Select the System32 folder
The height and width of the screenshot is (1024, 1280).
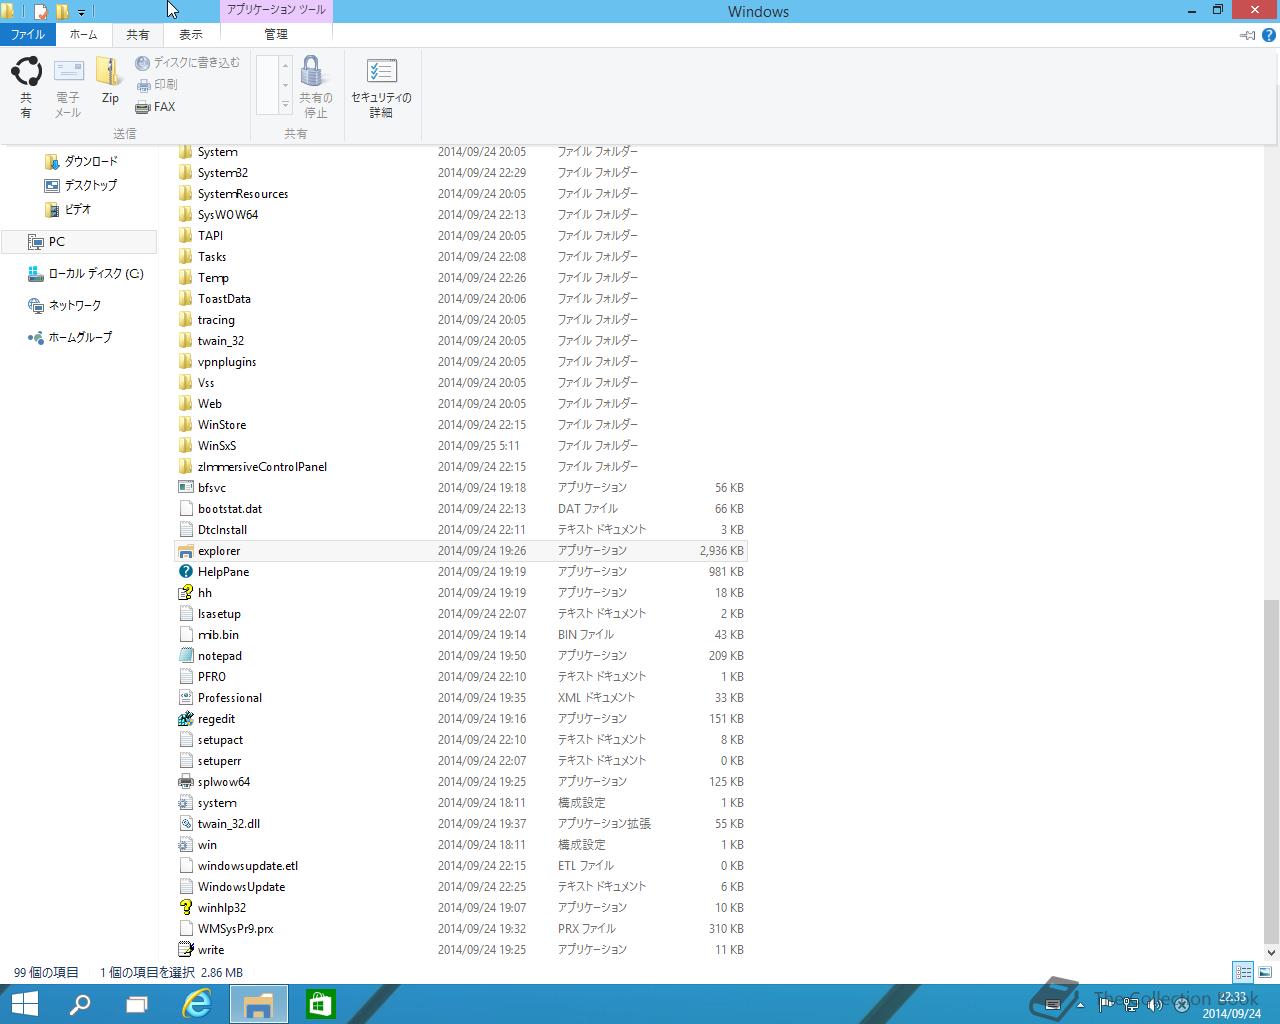click(461, 173)
